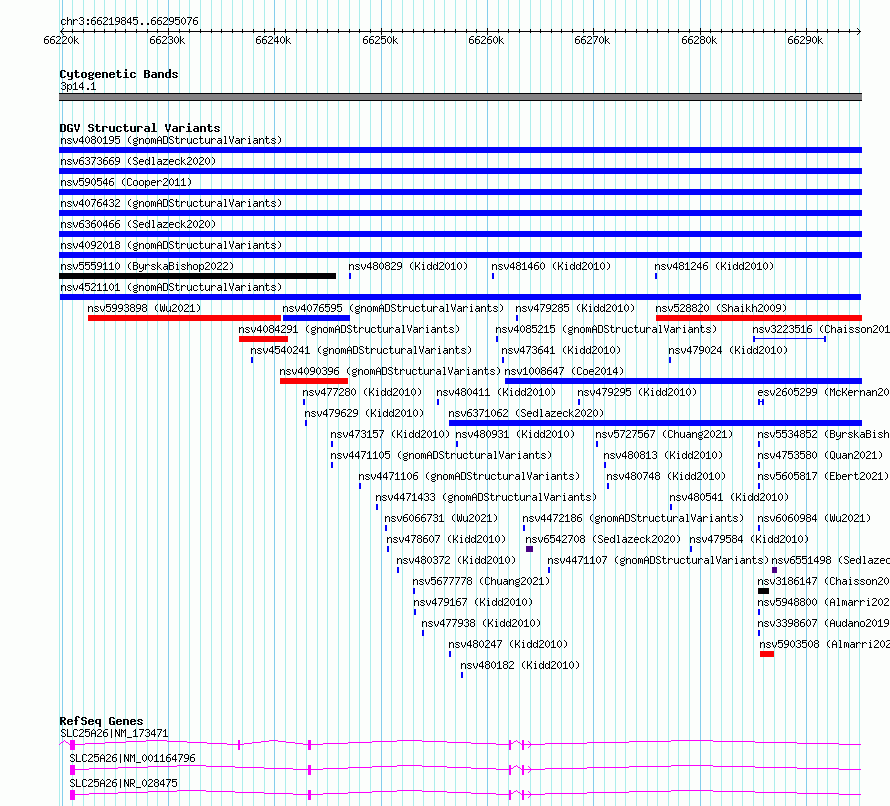This screenshot has height=806, width=890.
Task: Click nsv4472186 gnomAD variant label
Action: pos(633,518)
